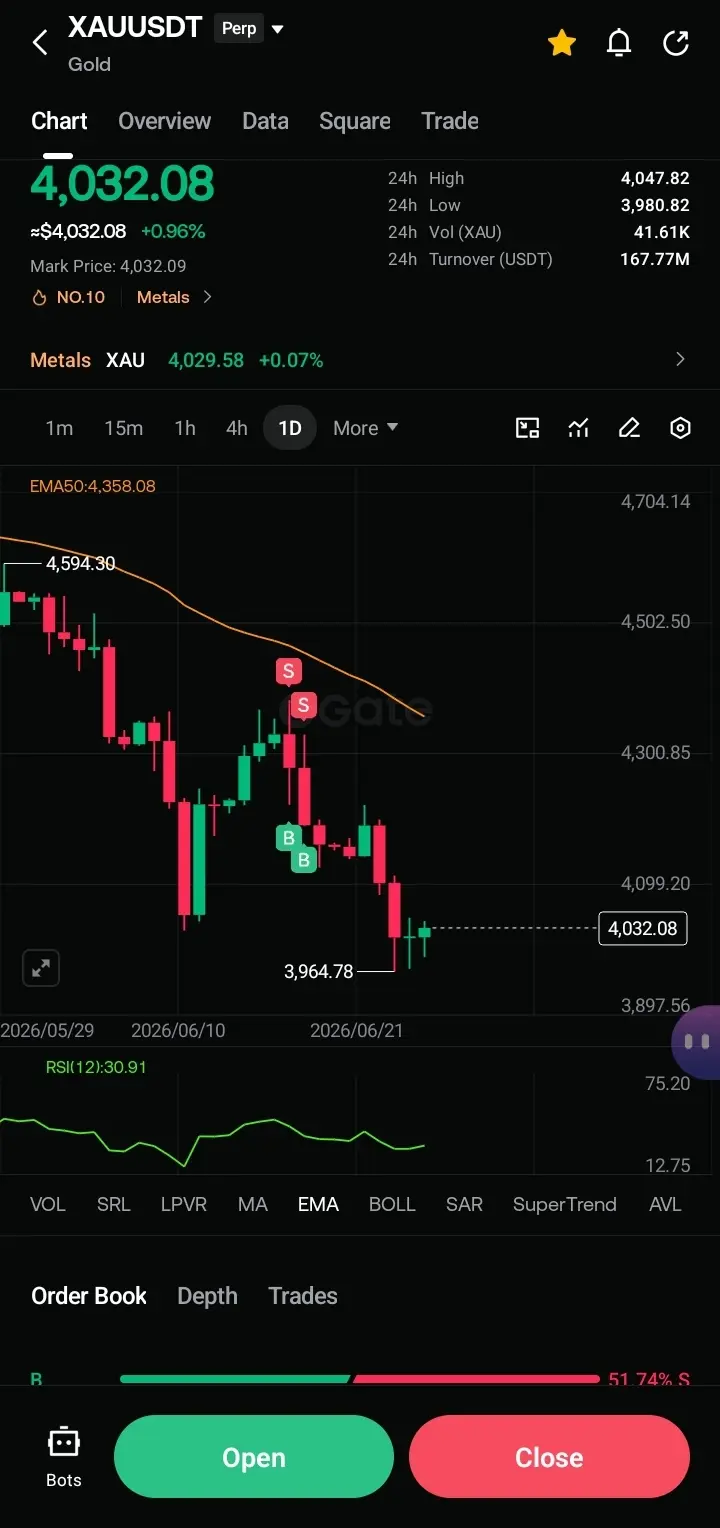Toggle the SRL indicator
The image size is (720, 1528).
pos(113,1204)
